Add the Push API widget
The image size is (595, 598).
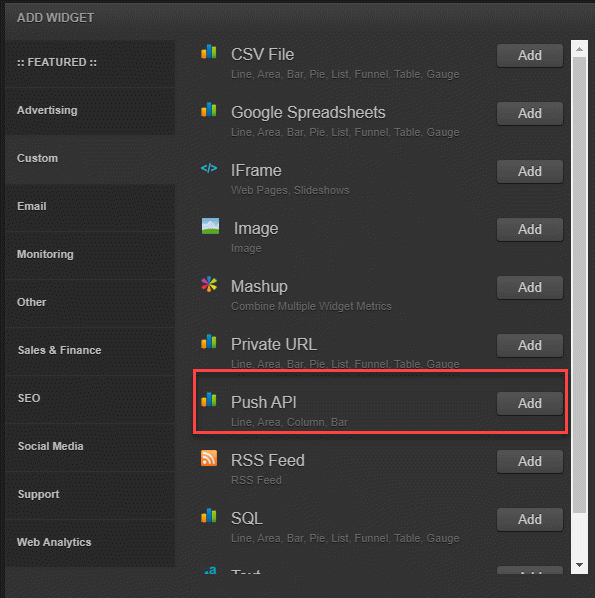[x=529, y=403]
